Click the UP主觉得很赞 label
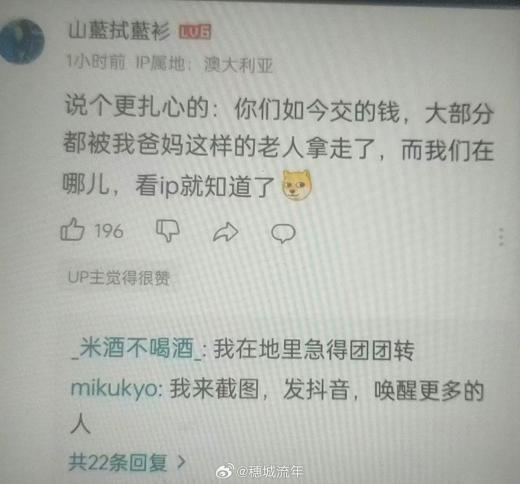This screenshot has width=520, height=484. 119,278
